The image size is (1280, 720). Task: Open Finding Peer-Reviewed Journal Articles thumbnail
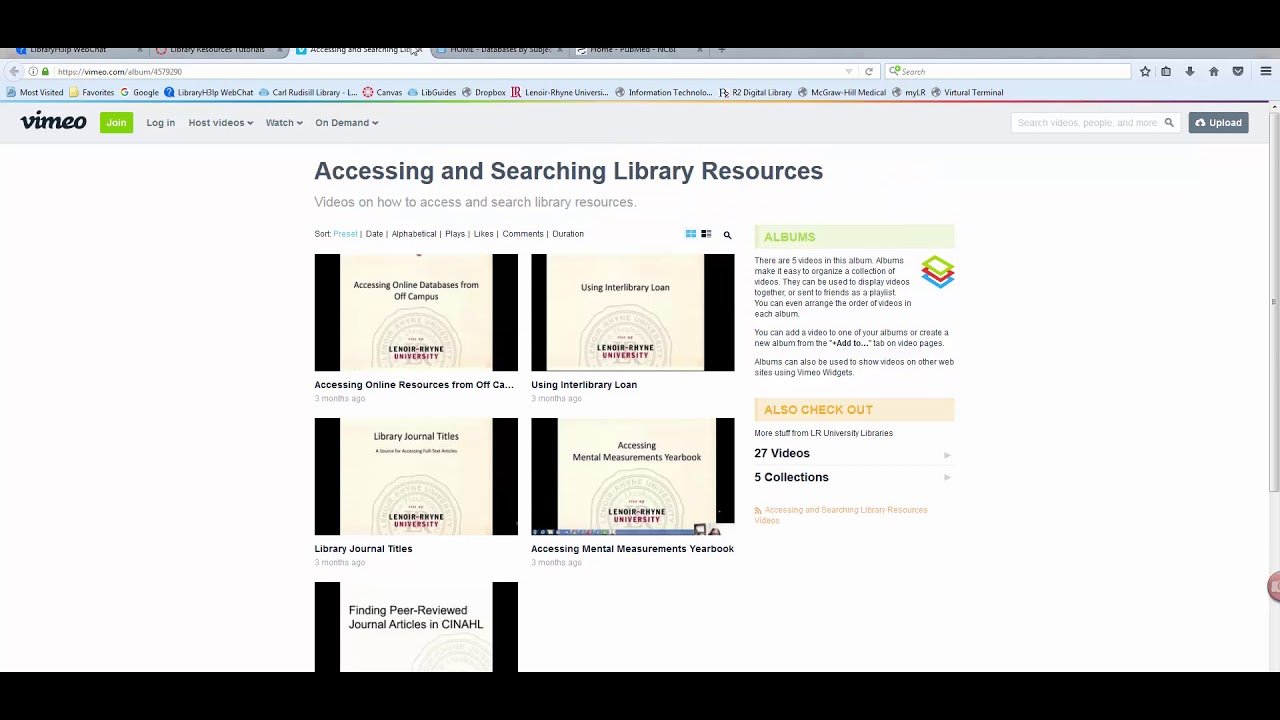pos(416,627)
